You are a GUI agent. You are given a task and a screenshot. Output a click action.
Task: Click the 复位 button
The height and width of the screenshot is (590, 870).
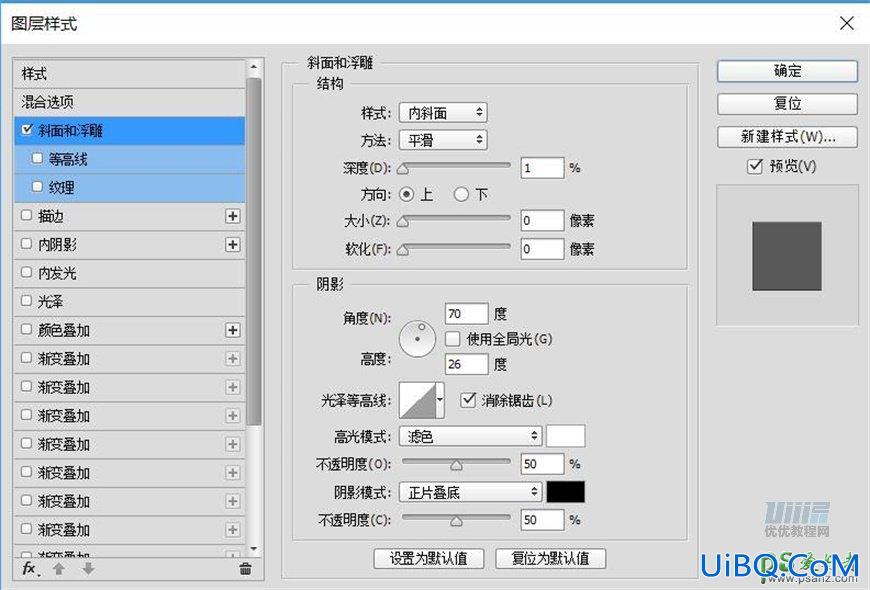click(x=787, y=104)
